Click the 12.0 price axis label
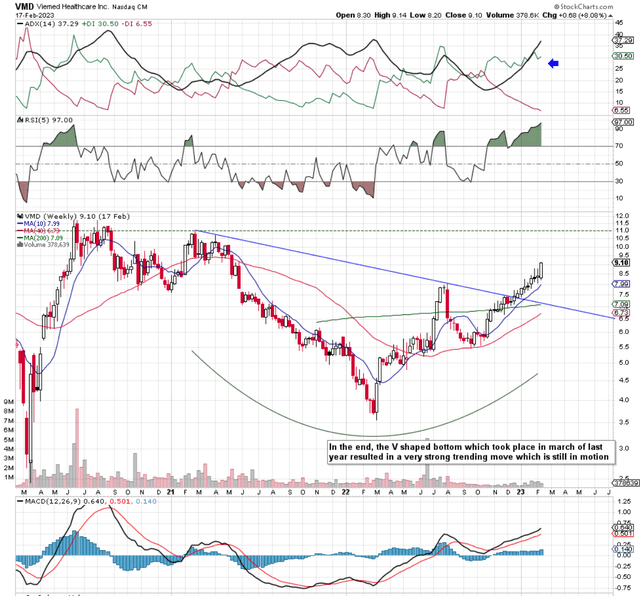 tap(622, 216)
